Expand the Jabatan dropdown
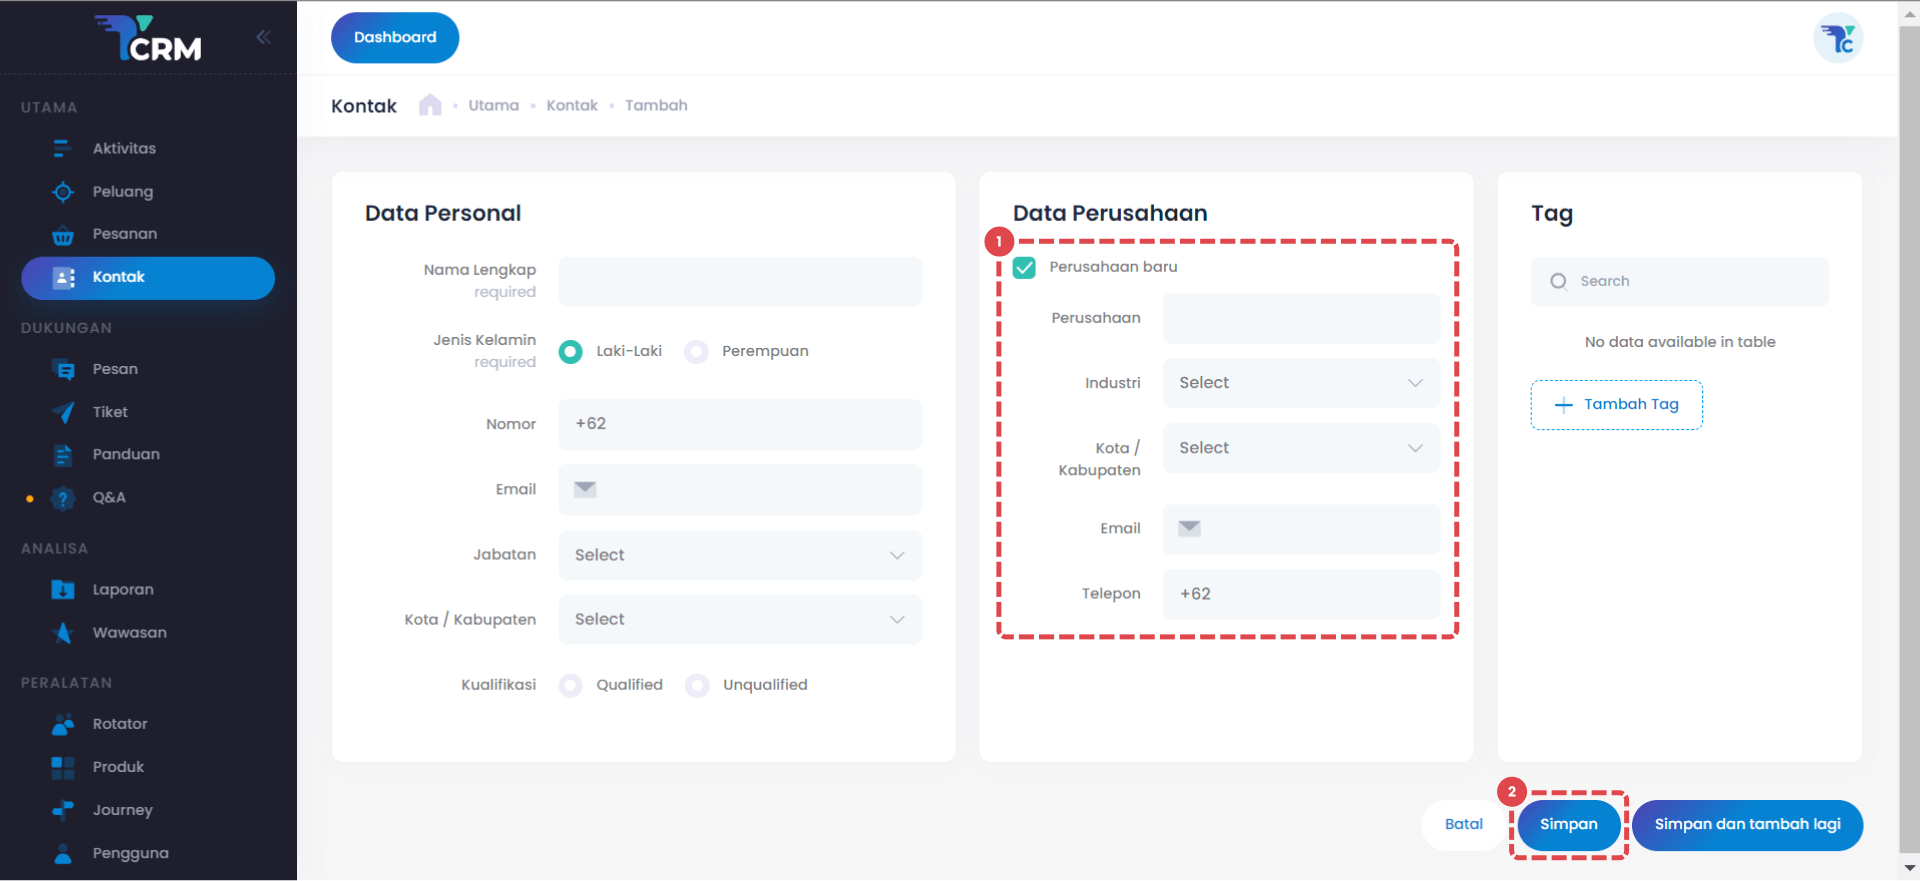Screen dimensions: 1920x881 pos(739,555)
